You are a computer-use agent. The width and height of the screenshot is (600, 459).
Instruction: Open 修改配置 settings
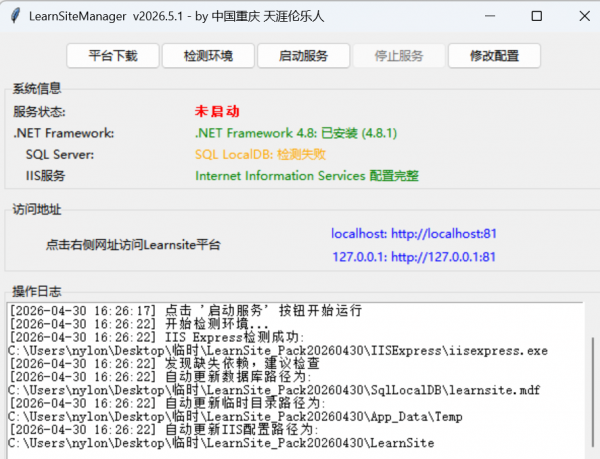(x=494, y=56)
